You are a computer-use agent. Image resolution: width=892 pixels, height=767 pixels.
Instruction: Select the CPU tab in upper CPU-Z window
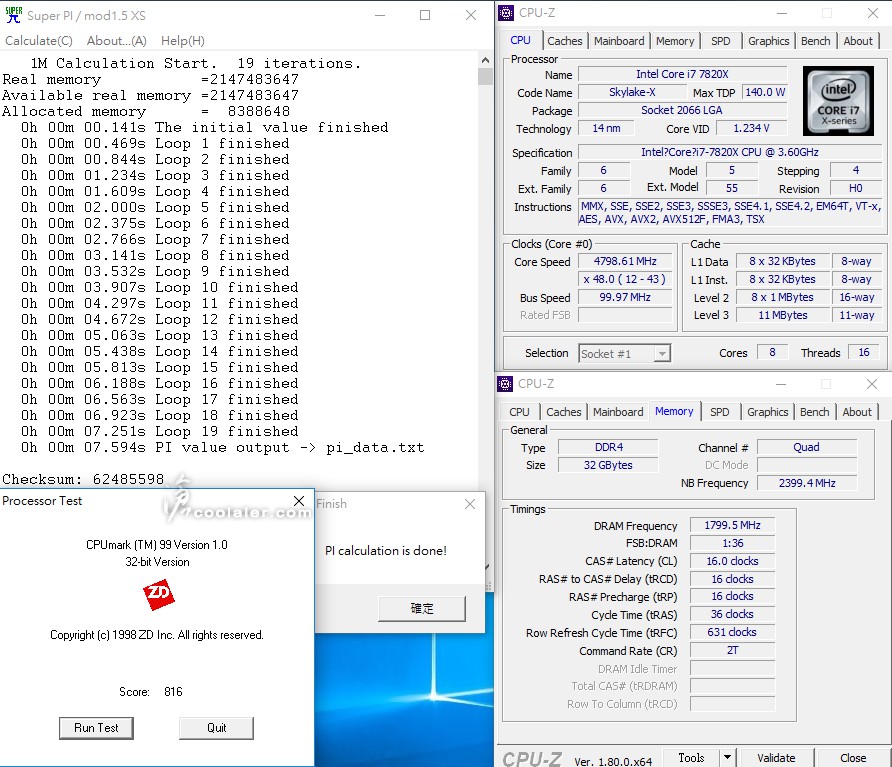coord(520,40)
